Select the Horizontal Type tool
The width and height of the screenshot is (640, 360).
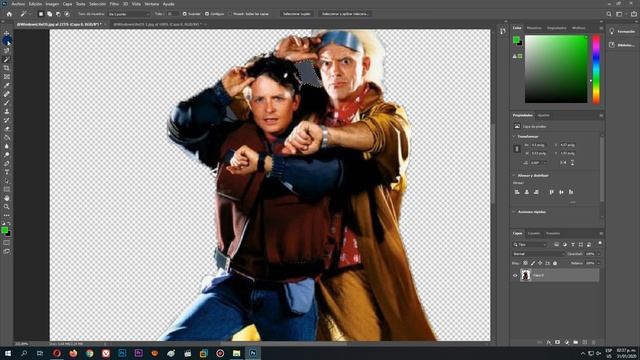coord(7,172)
